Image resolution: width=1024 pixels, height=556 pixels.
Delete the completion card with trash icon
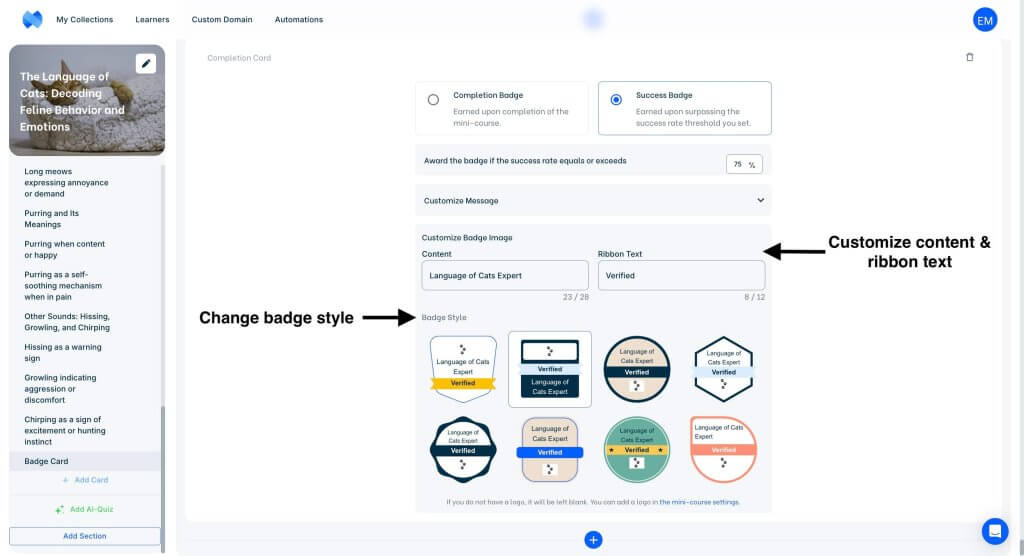click(969, 58)
